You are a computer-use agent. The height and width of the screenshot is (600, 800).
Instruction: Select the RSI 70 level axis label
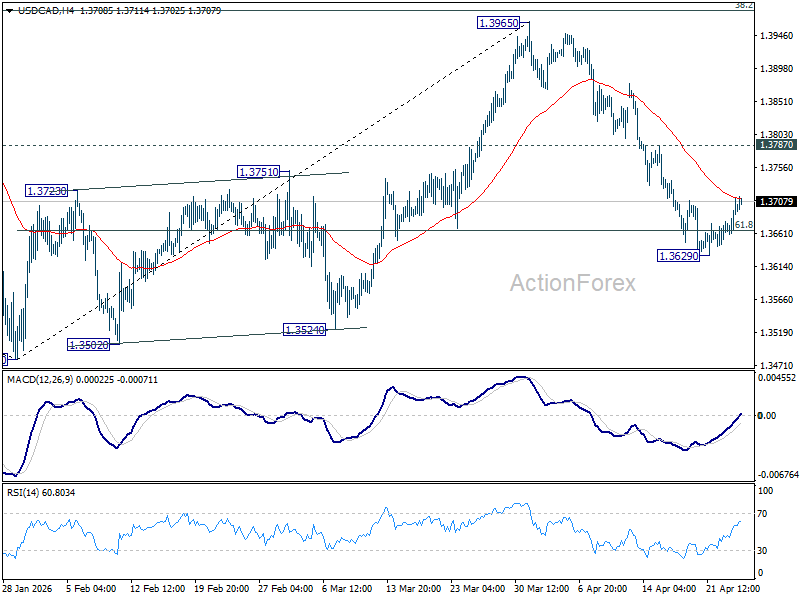click(762, 514)
